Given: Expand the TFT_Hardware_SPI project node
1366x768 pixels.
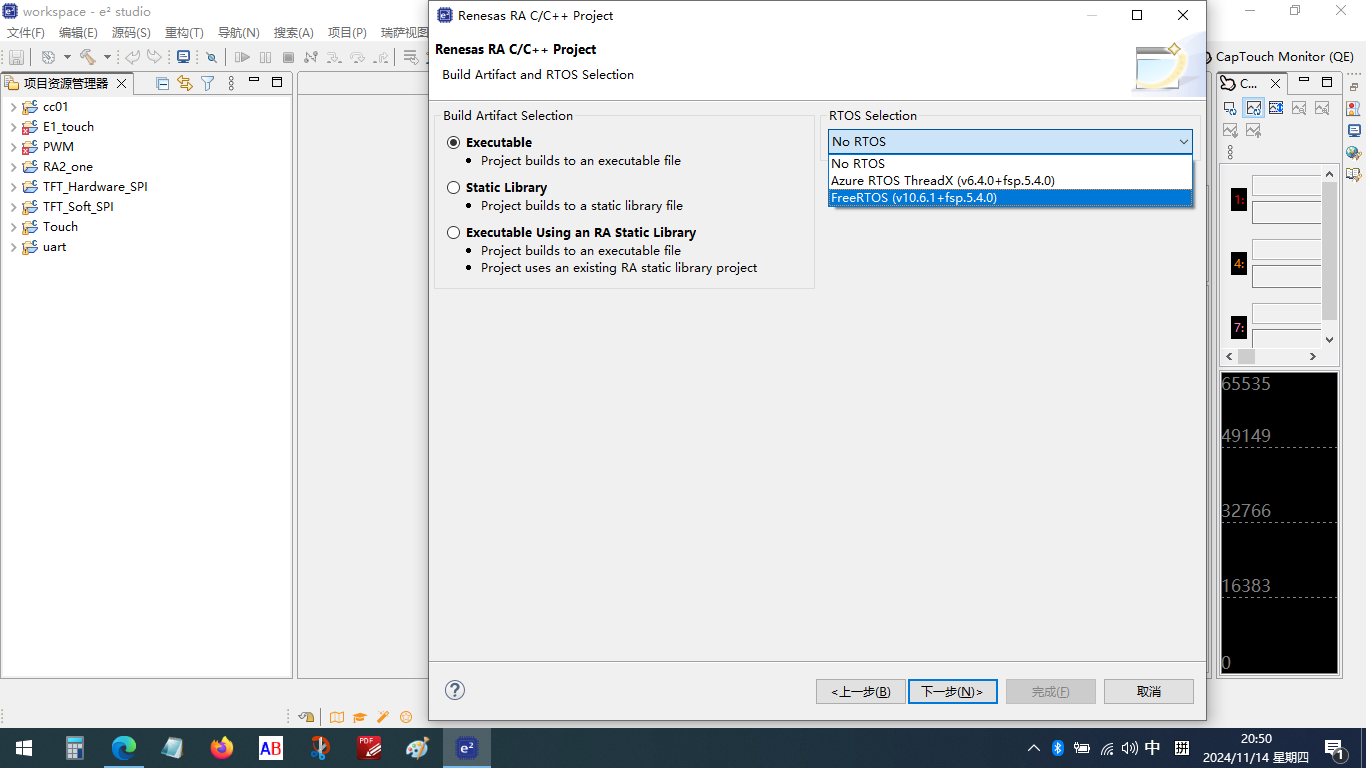Looking at the screenshot, I should coord(13,187).
